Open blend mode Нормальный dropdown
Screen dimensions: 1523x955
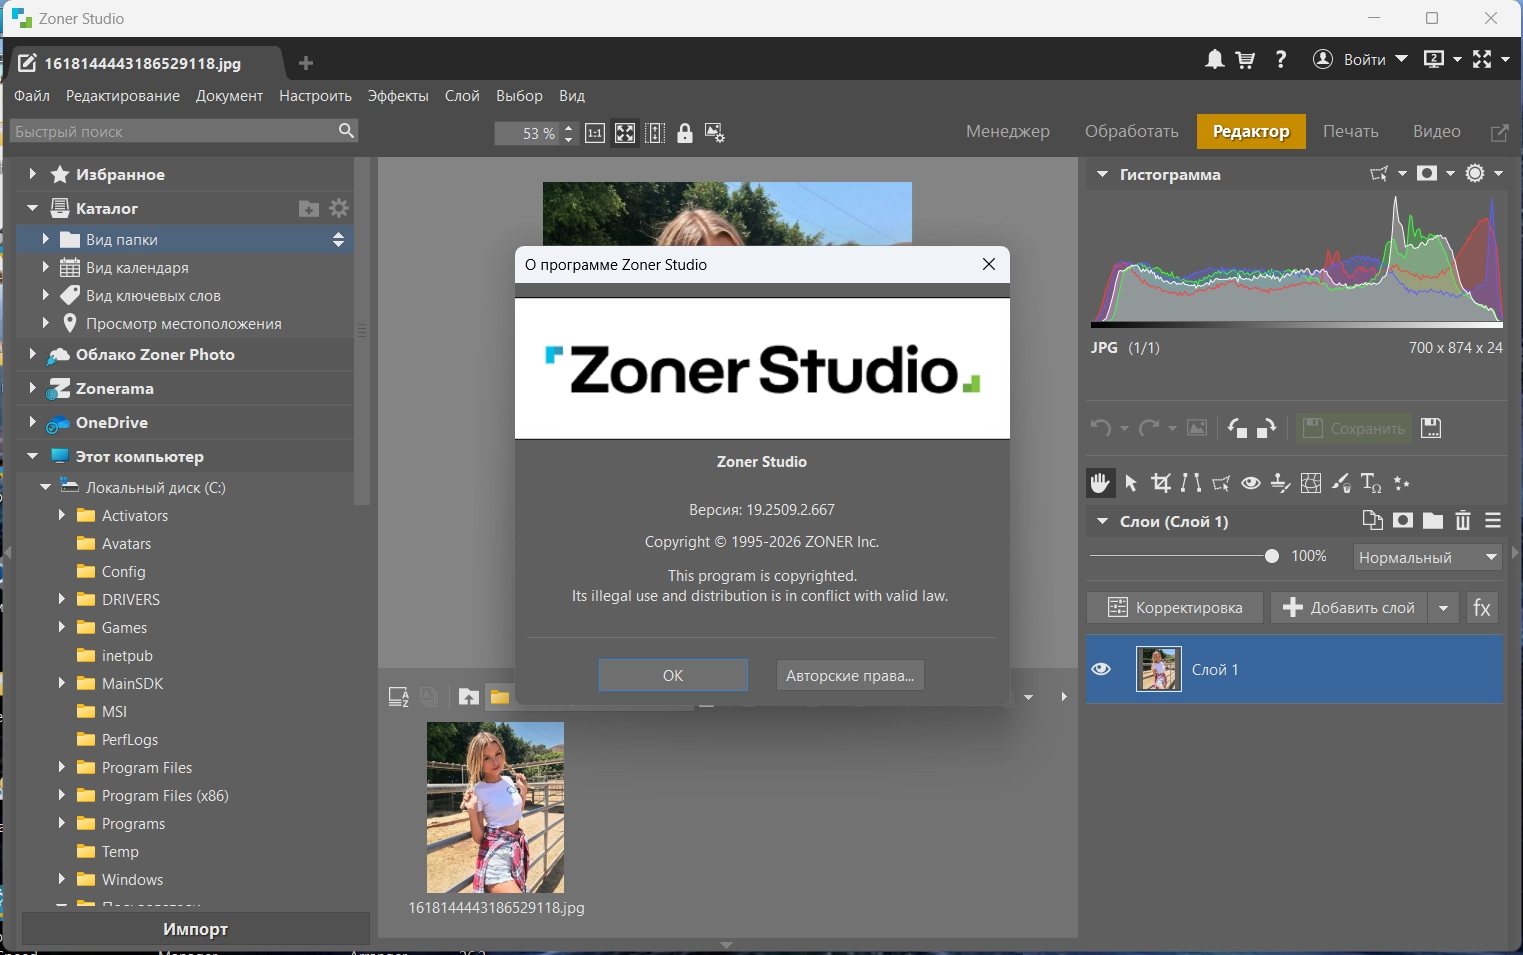(1428, 557)
